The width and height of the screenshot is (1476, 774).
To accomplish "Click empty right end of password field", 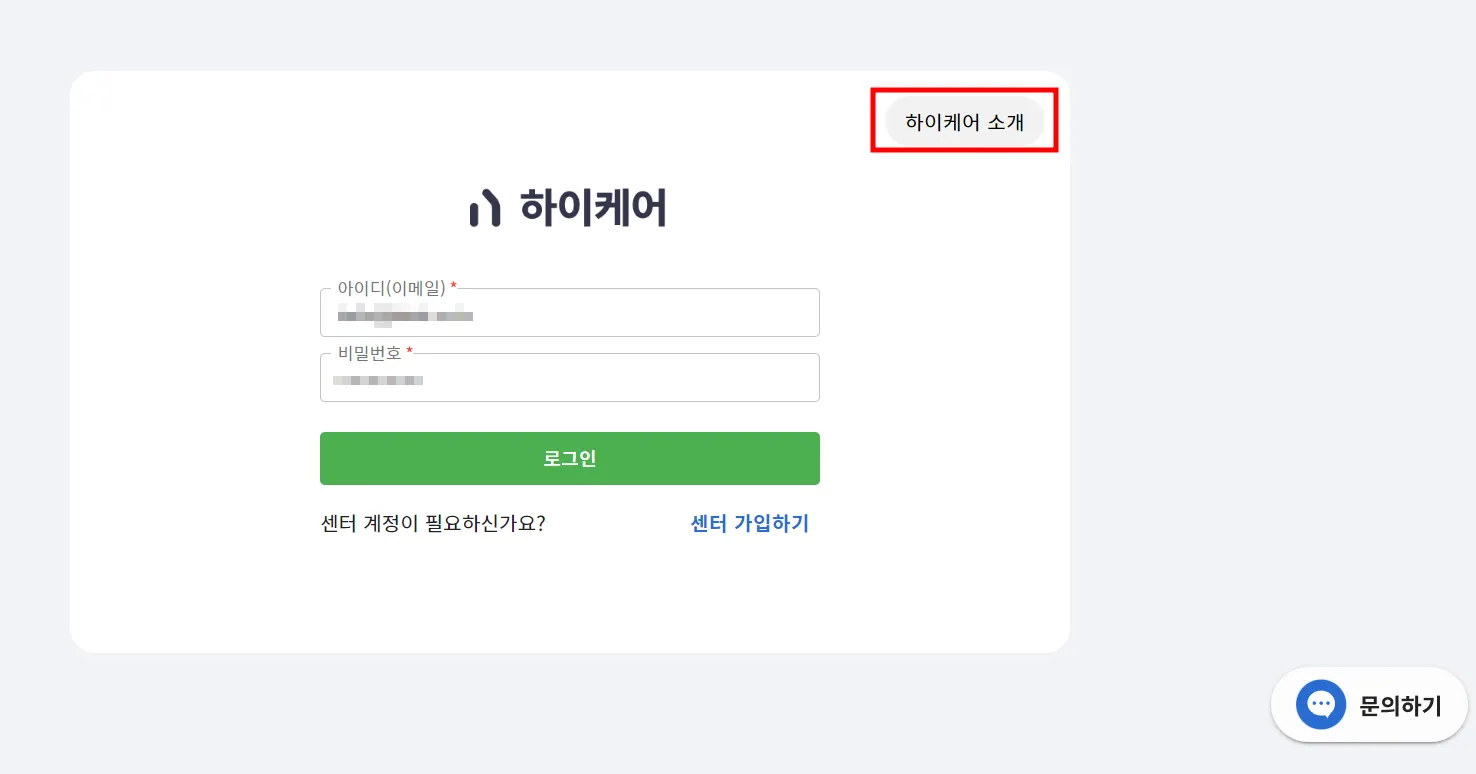I will pyautogui.click(x=760, y=380).
